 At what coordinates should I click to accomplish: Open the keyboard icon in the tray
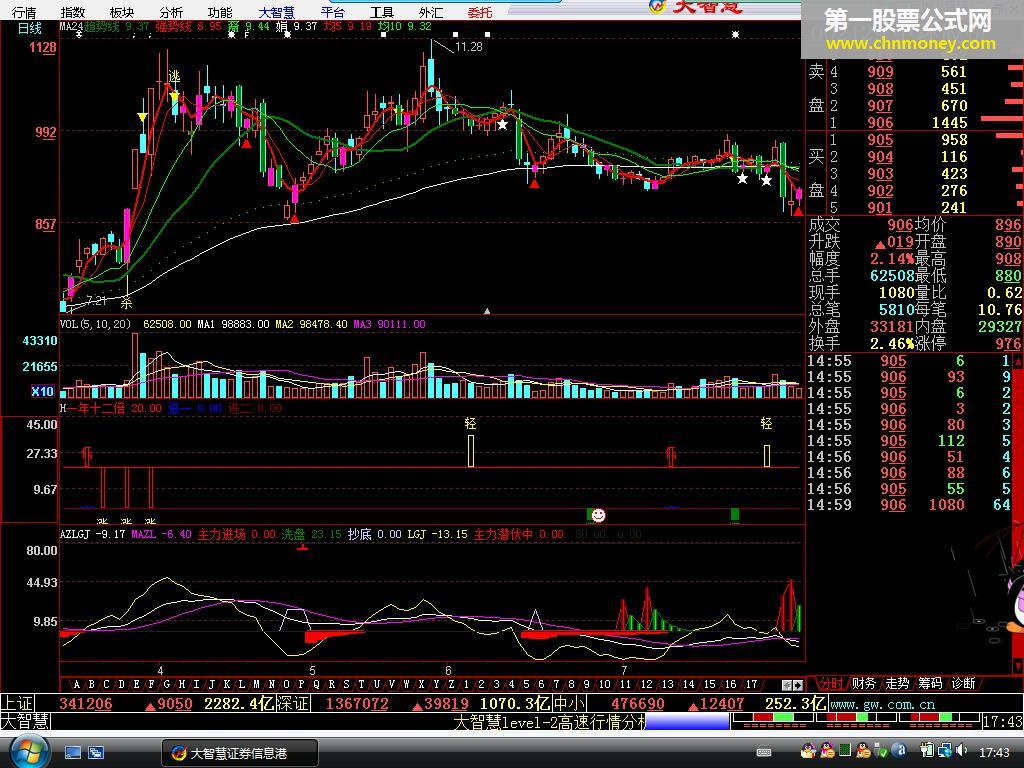763,752
